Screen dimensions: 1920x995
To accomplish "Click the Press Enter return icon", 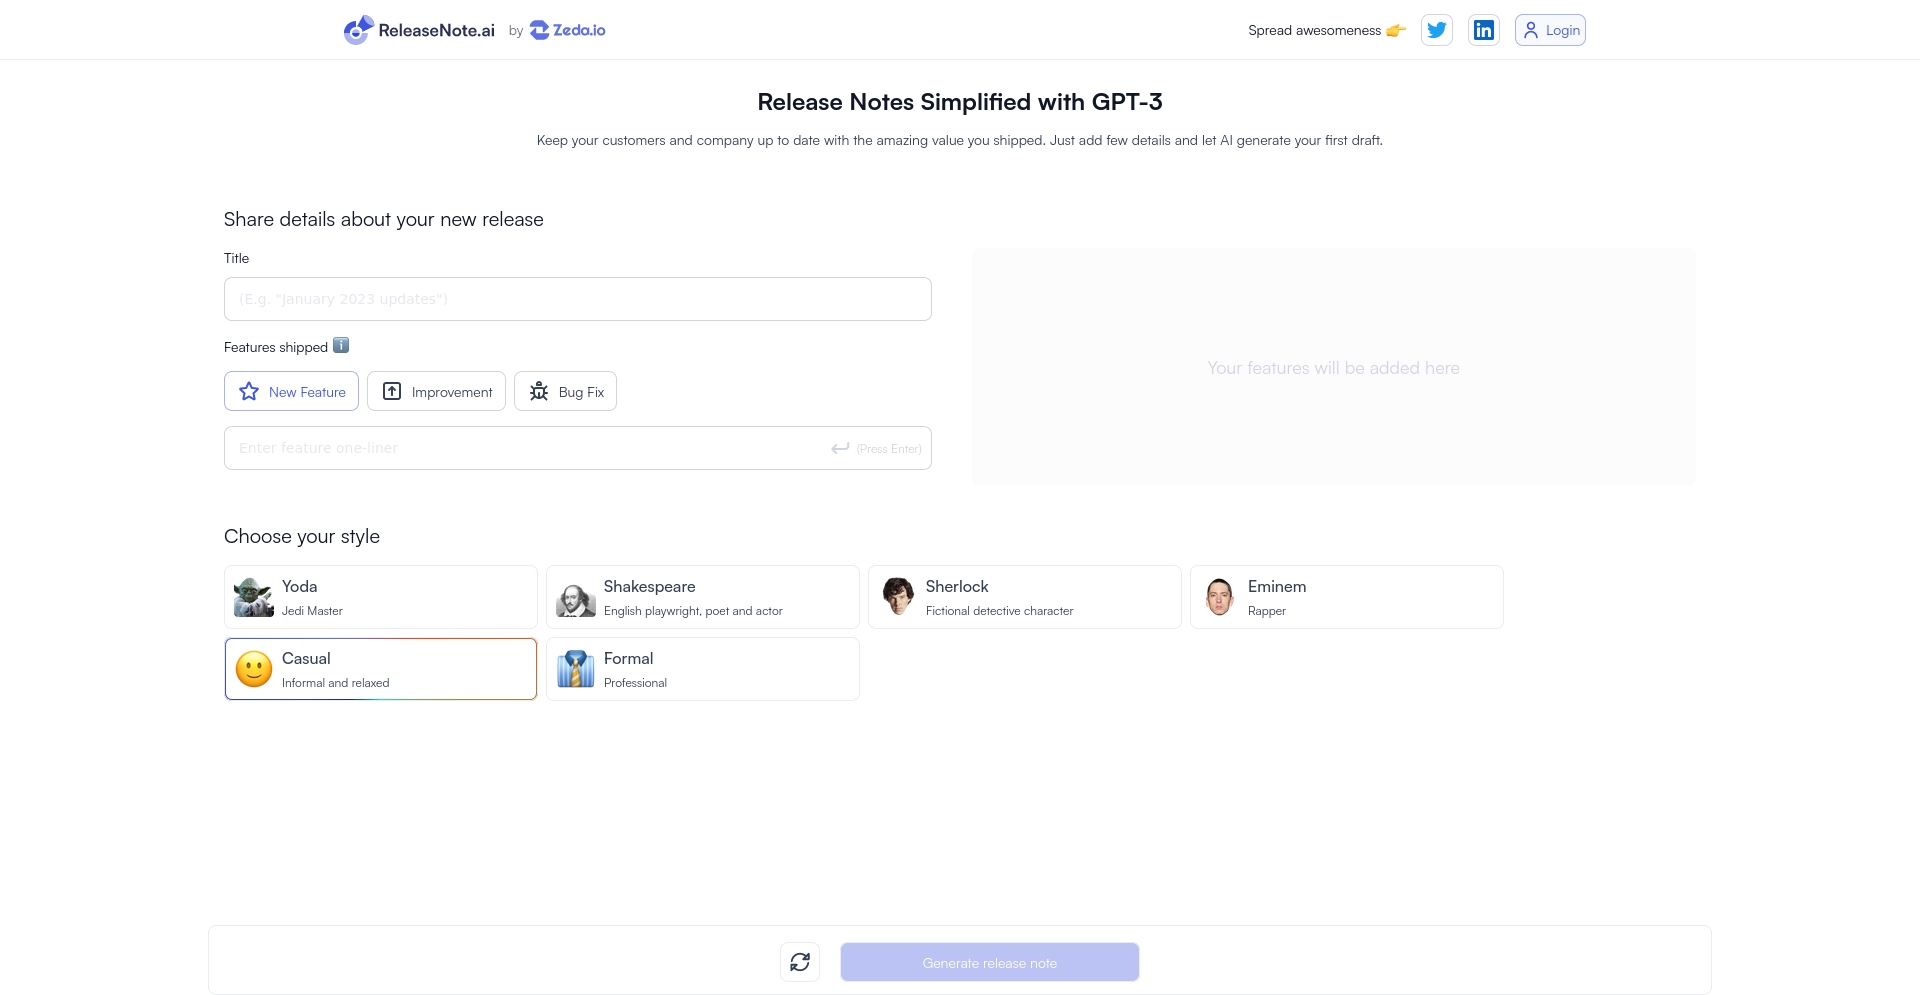I will (x=840, y=448).
